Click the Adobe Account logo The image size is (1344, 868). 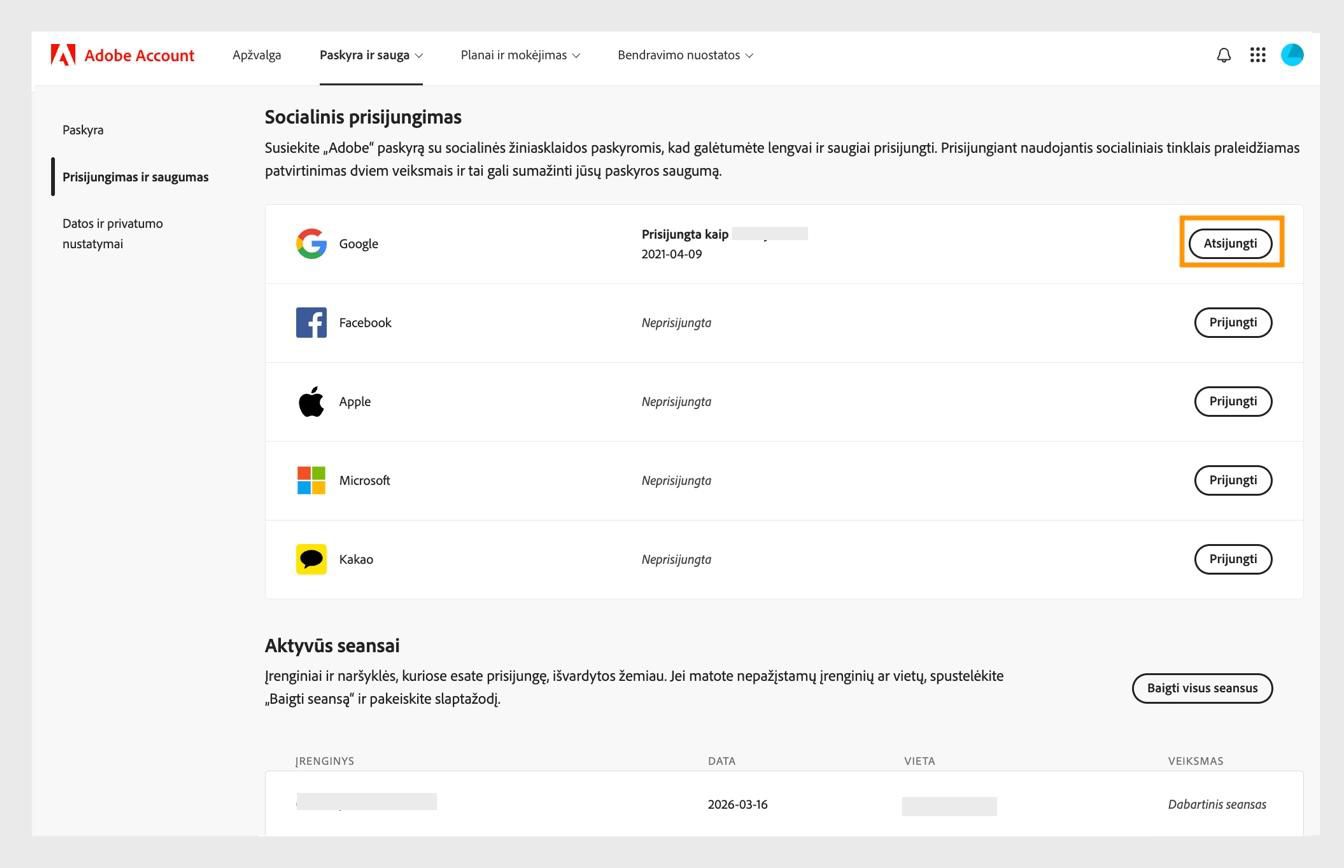coord(122,55)
